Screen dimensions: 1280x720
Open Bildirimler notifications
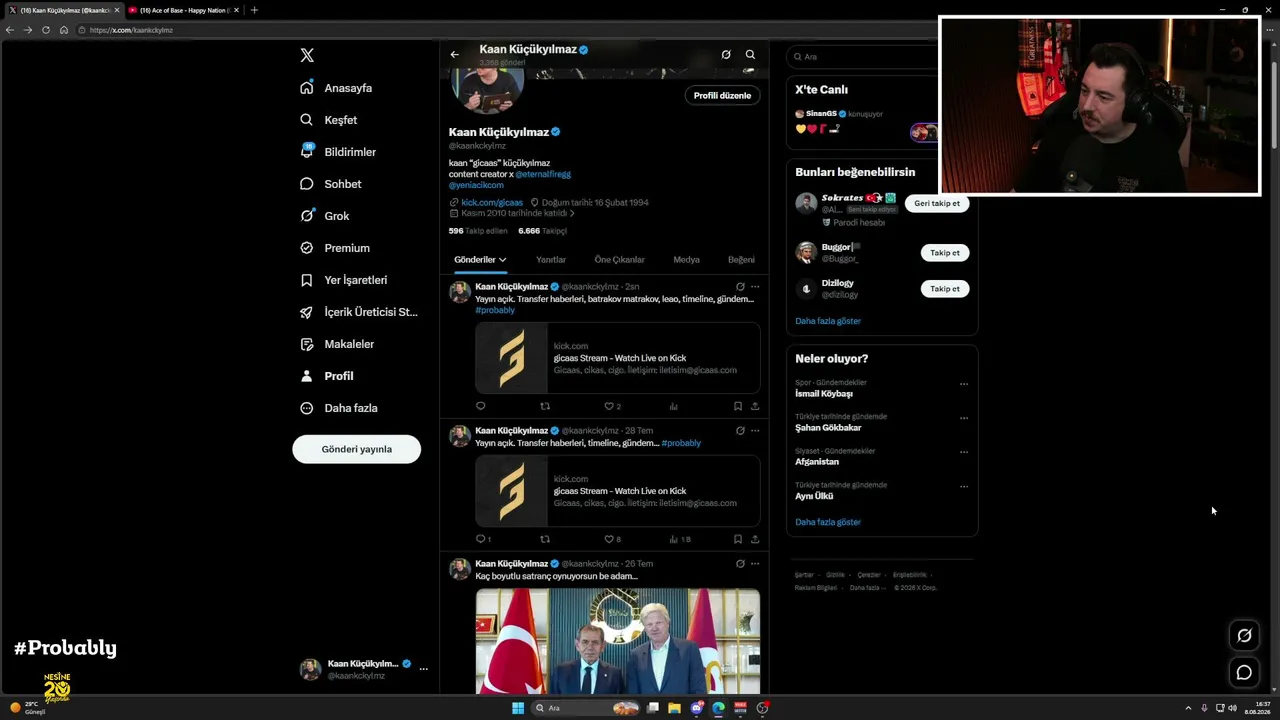338,152
